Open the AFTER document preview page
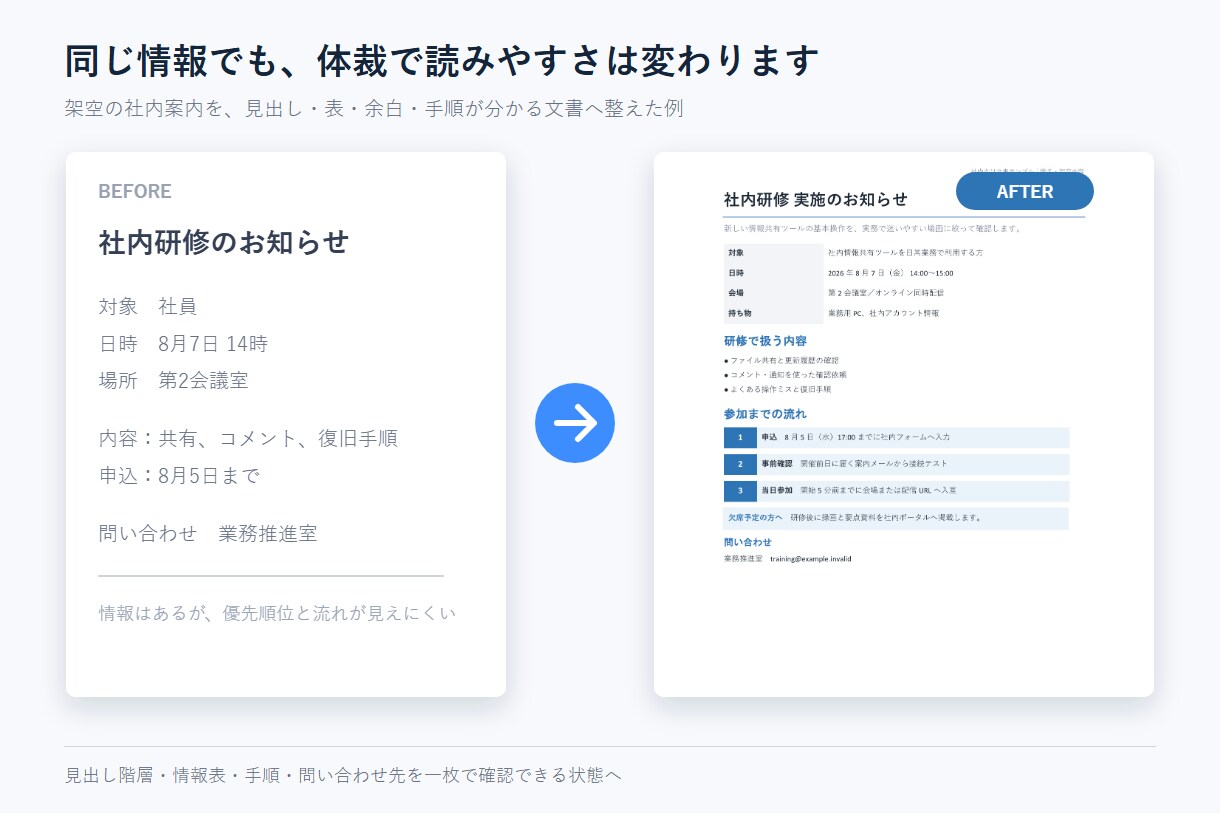The width and height of the screenshot is (1220, 813). click(x=904, y=424)
